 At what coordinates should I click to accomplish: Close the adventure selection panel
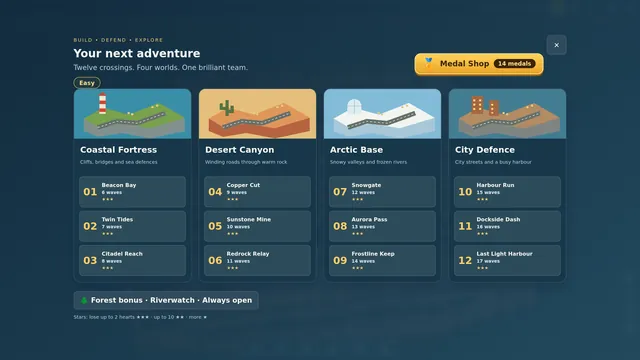556,45
